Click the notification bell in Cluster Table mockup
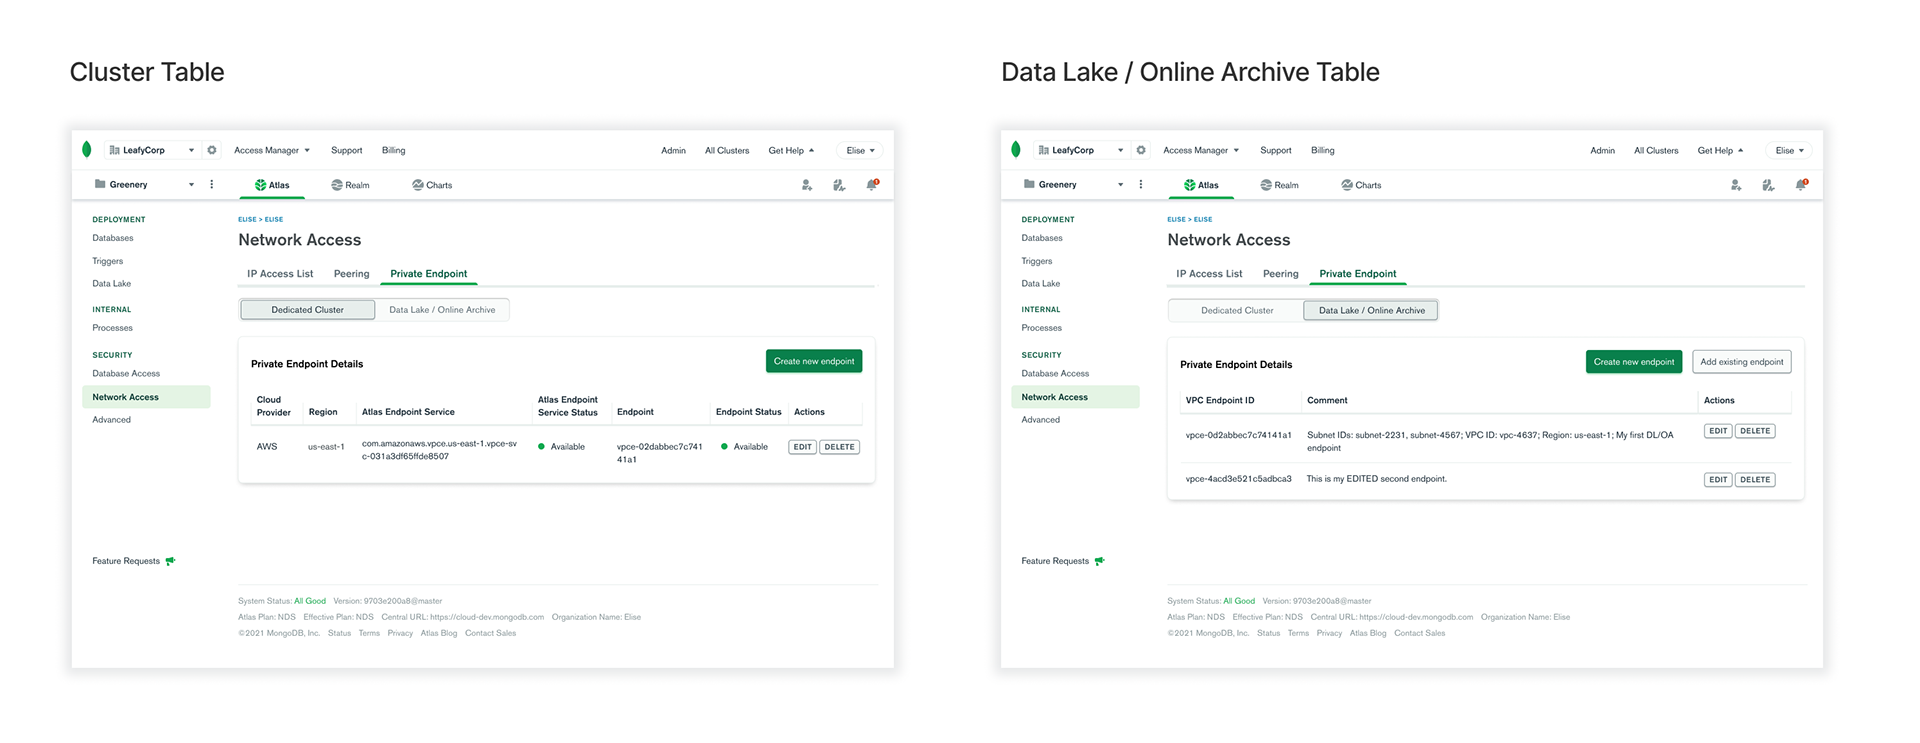Screen dimensions: 1920x743 872,185
